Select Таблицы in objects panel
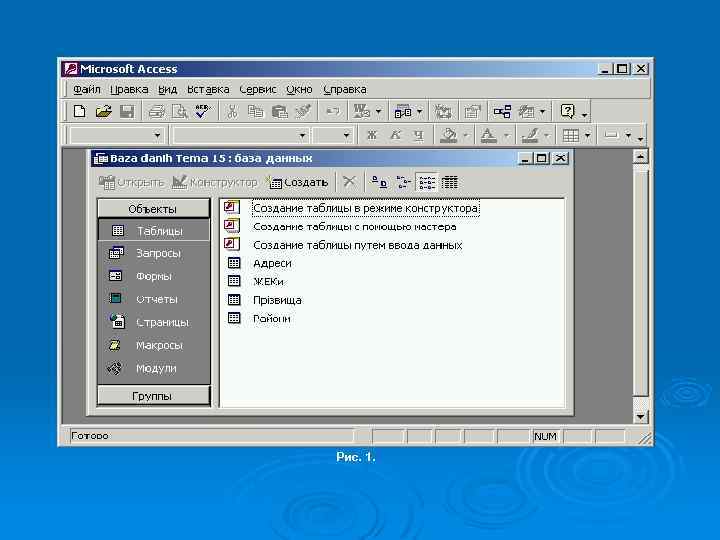Screen dimensions: 720x540 pos(153,231)
